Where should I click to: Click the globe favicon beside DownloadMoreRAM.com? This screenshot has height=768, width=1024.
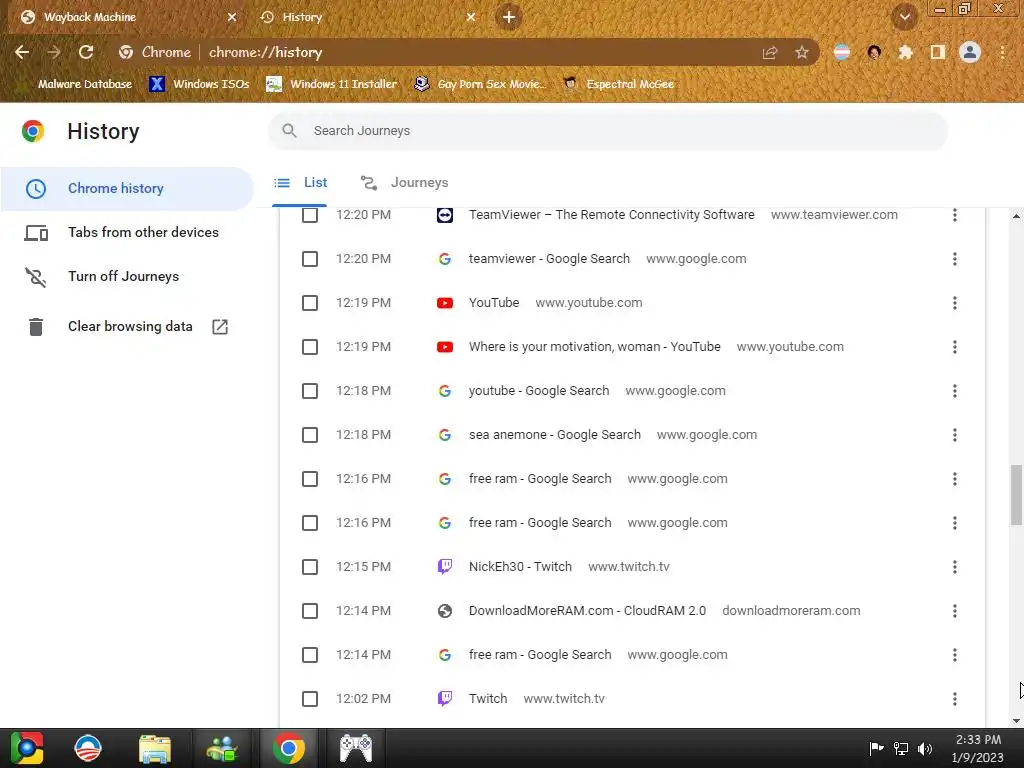pos(445,611)
